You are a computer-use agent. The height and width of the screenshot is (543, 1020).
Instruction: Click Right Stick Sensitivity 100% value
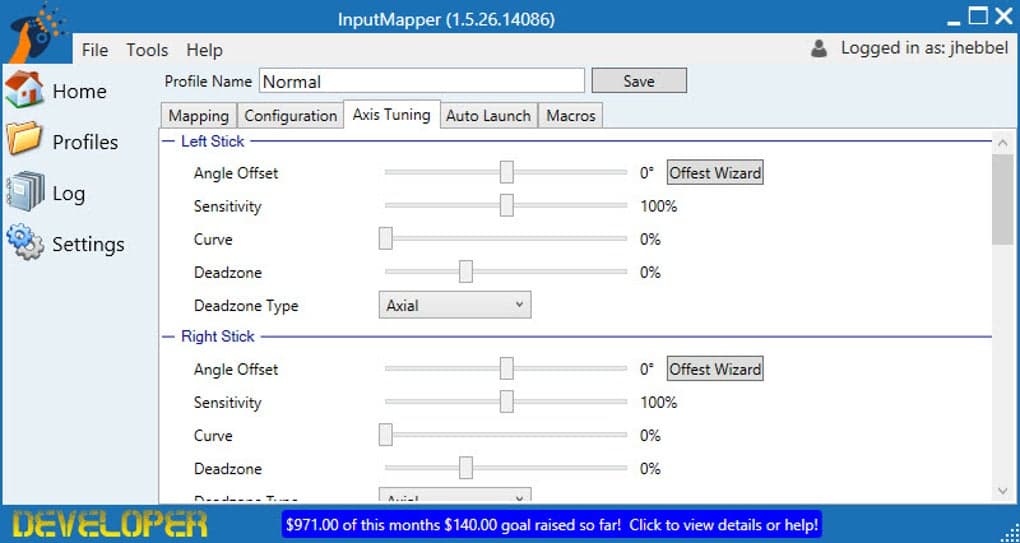[x=658, y=403]
